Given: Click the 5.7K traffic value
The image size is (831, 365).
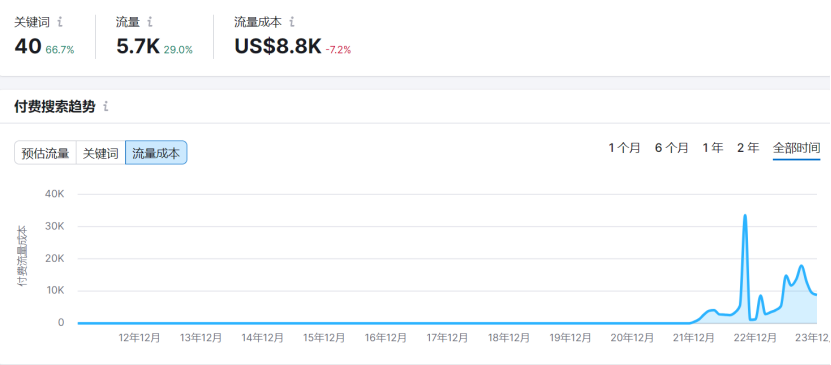Looking at the screenshot, I should (x=138, y=47).
